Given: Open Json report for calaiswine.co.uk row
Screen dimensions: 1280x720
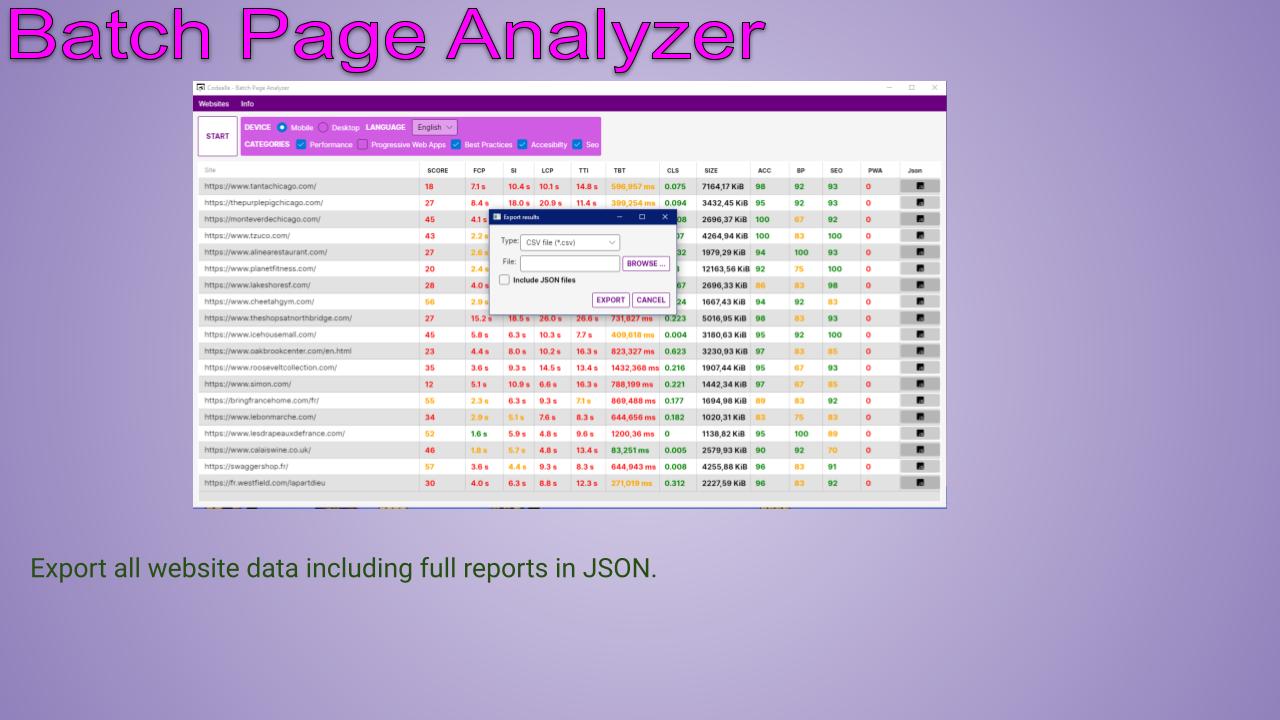Looking at the screenshot, I should point(919,450).
